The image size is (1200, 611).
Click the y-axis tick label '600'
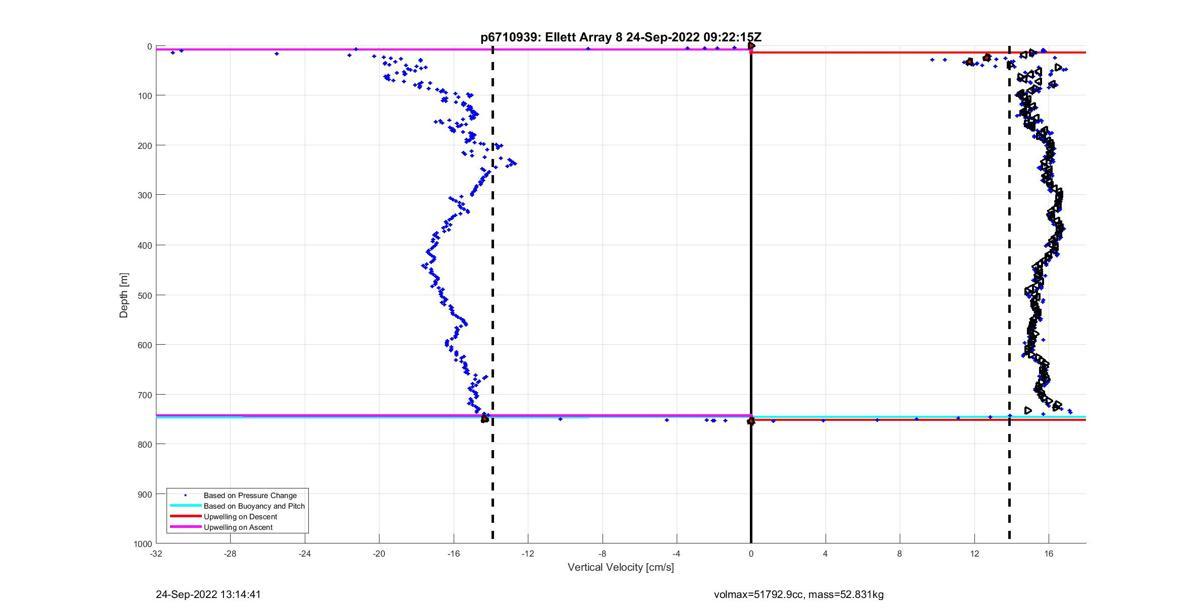144,345
